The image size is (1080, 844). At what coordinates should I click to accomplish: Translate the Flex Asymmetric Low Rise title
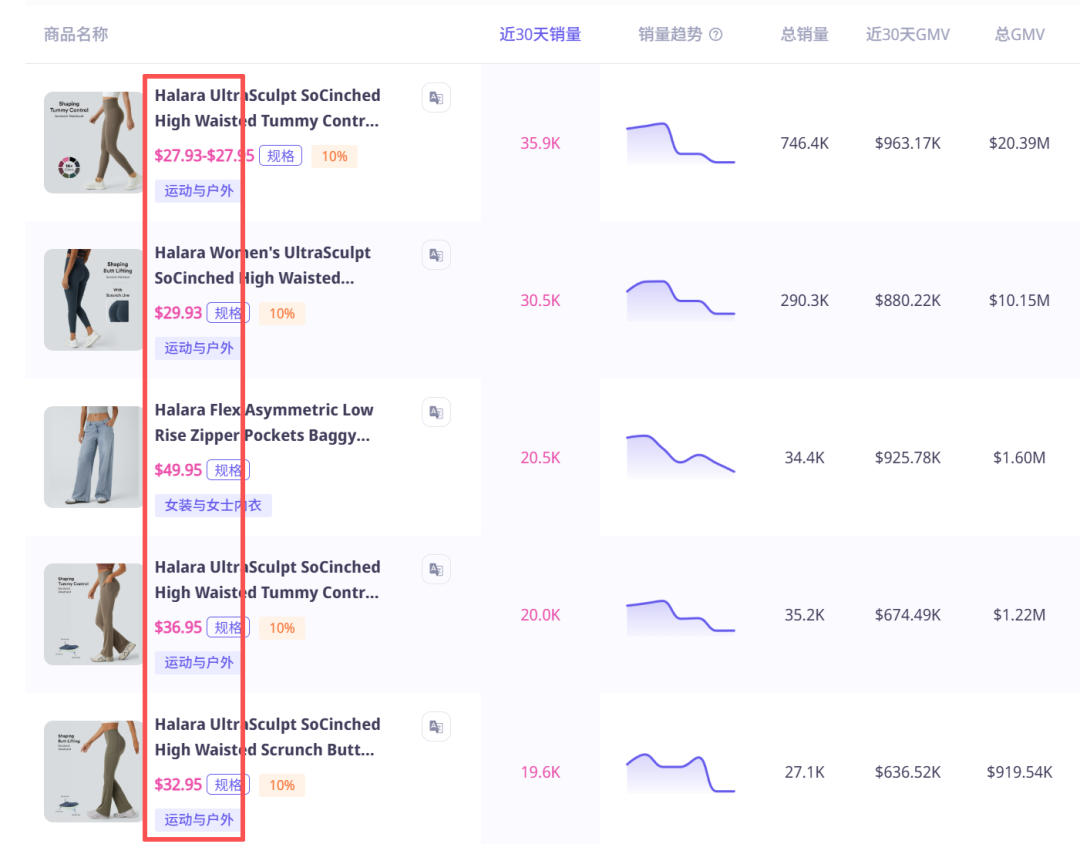(436, 412)
